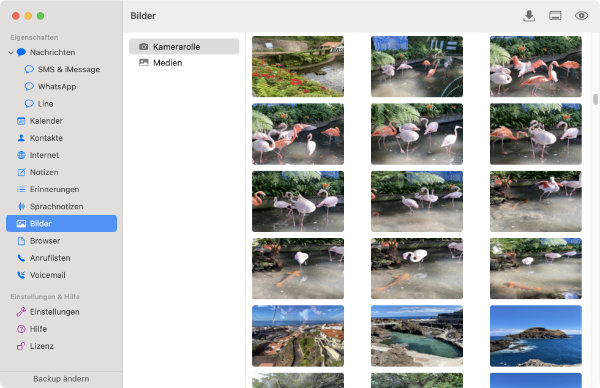
Task: Open Sprachnotizen label in sidebar
Action: (57, 207)
